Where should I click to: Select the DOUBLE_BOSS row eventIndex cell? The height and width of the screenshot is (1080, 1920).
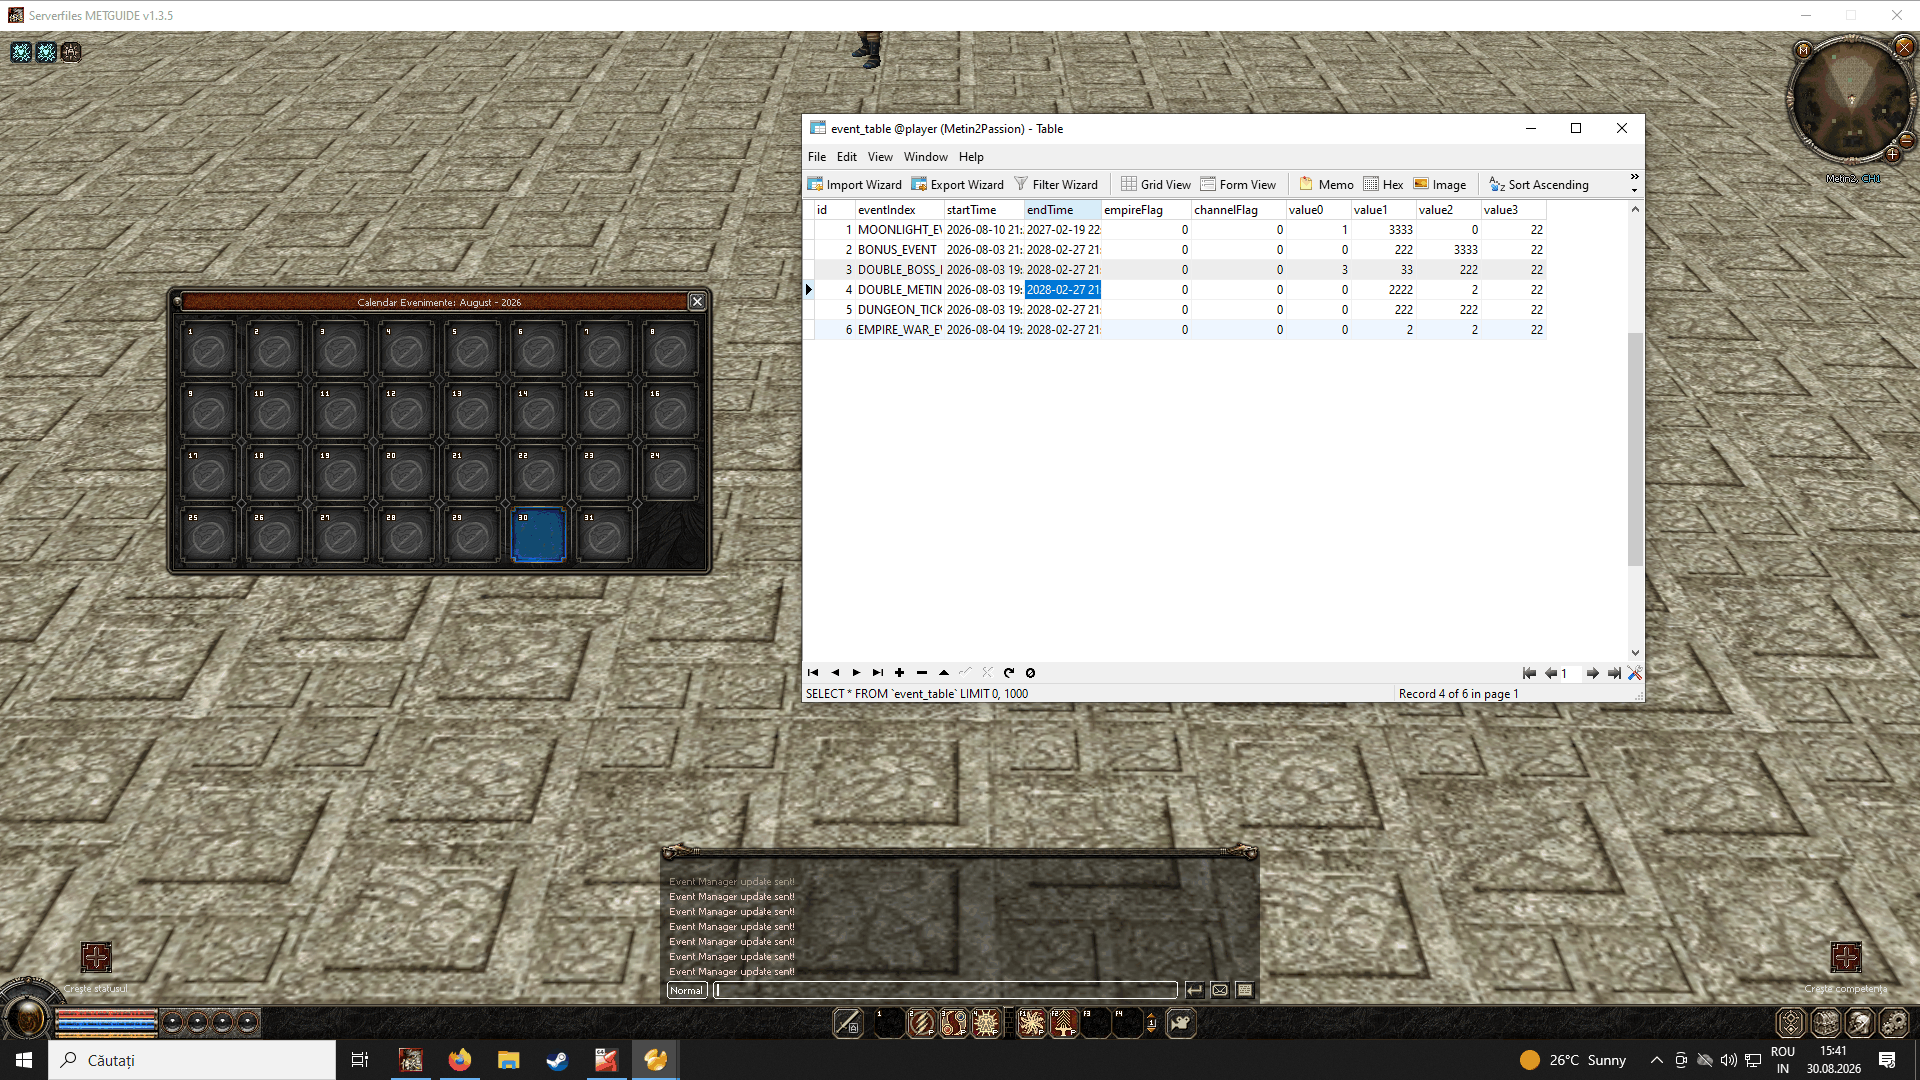click(x=899, y=270)
